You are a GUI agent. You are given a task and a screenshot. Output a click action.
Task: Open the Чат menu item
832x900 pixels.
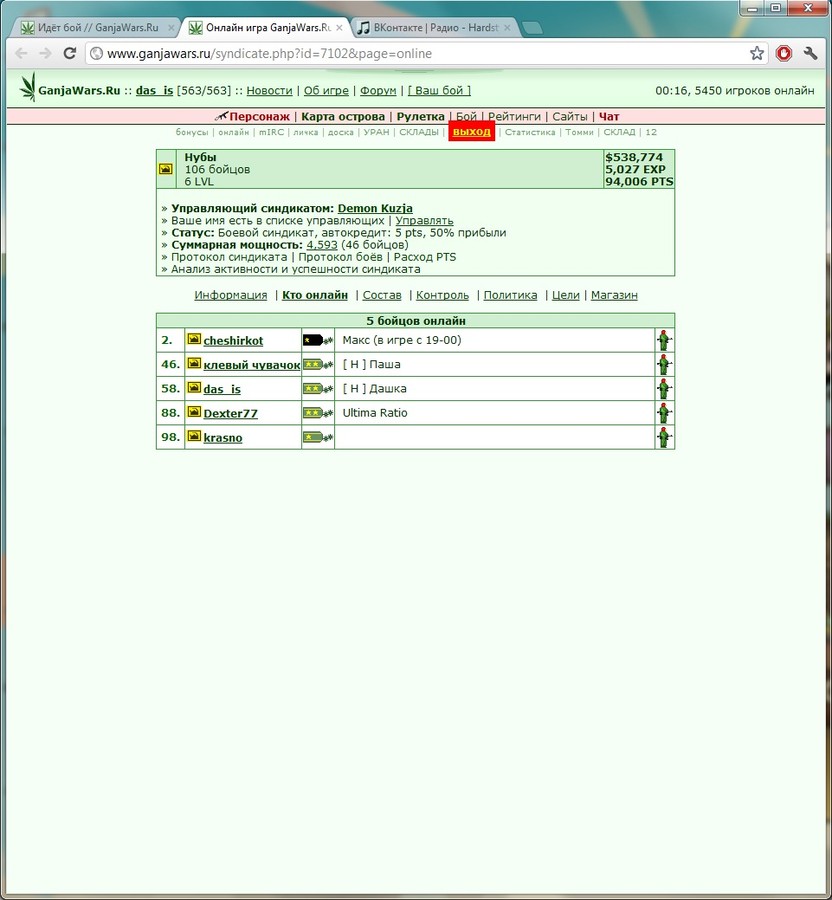[609, 117]
